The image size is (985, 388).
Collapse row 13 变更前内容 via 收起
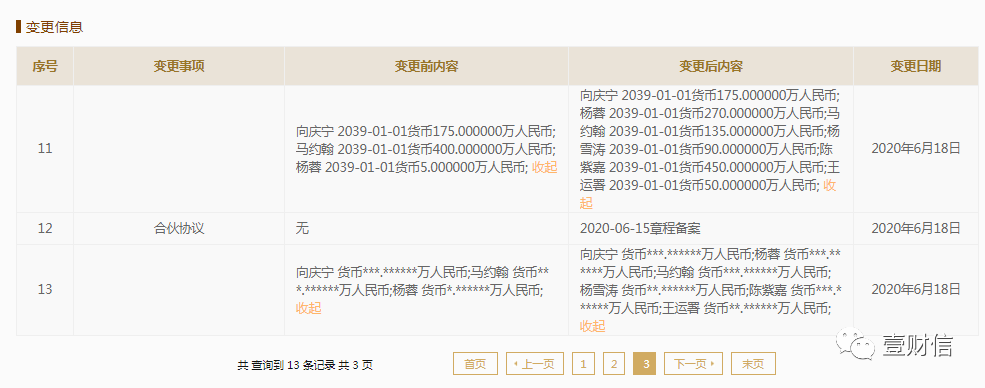tap(308, 308)
